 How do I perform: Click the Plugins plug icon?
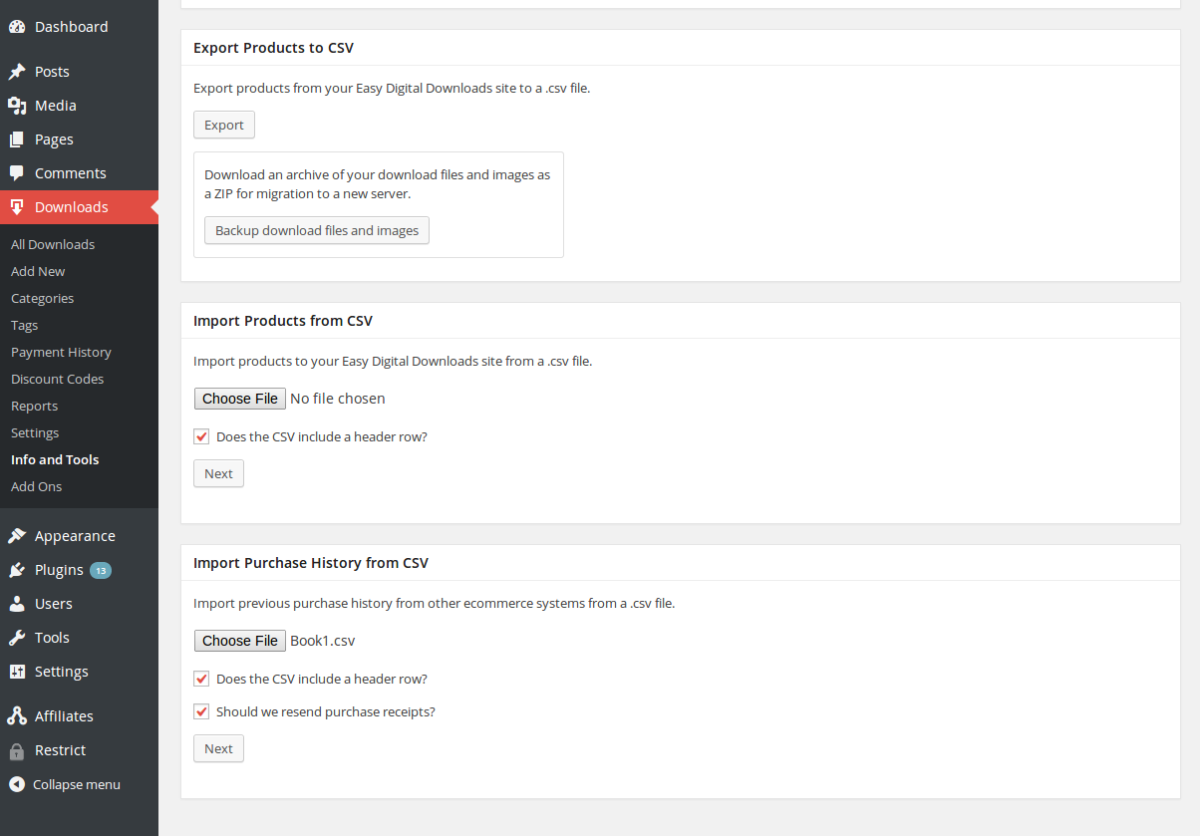pyautogui.click(x=17, y=570)
